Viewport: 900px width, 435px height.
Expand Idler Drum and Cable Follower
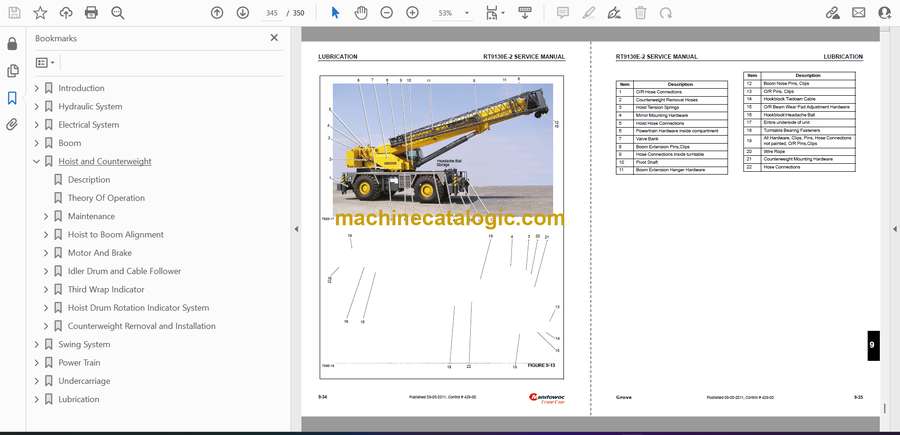pos(46,271)
